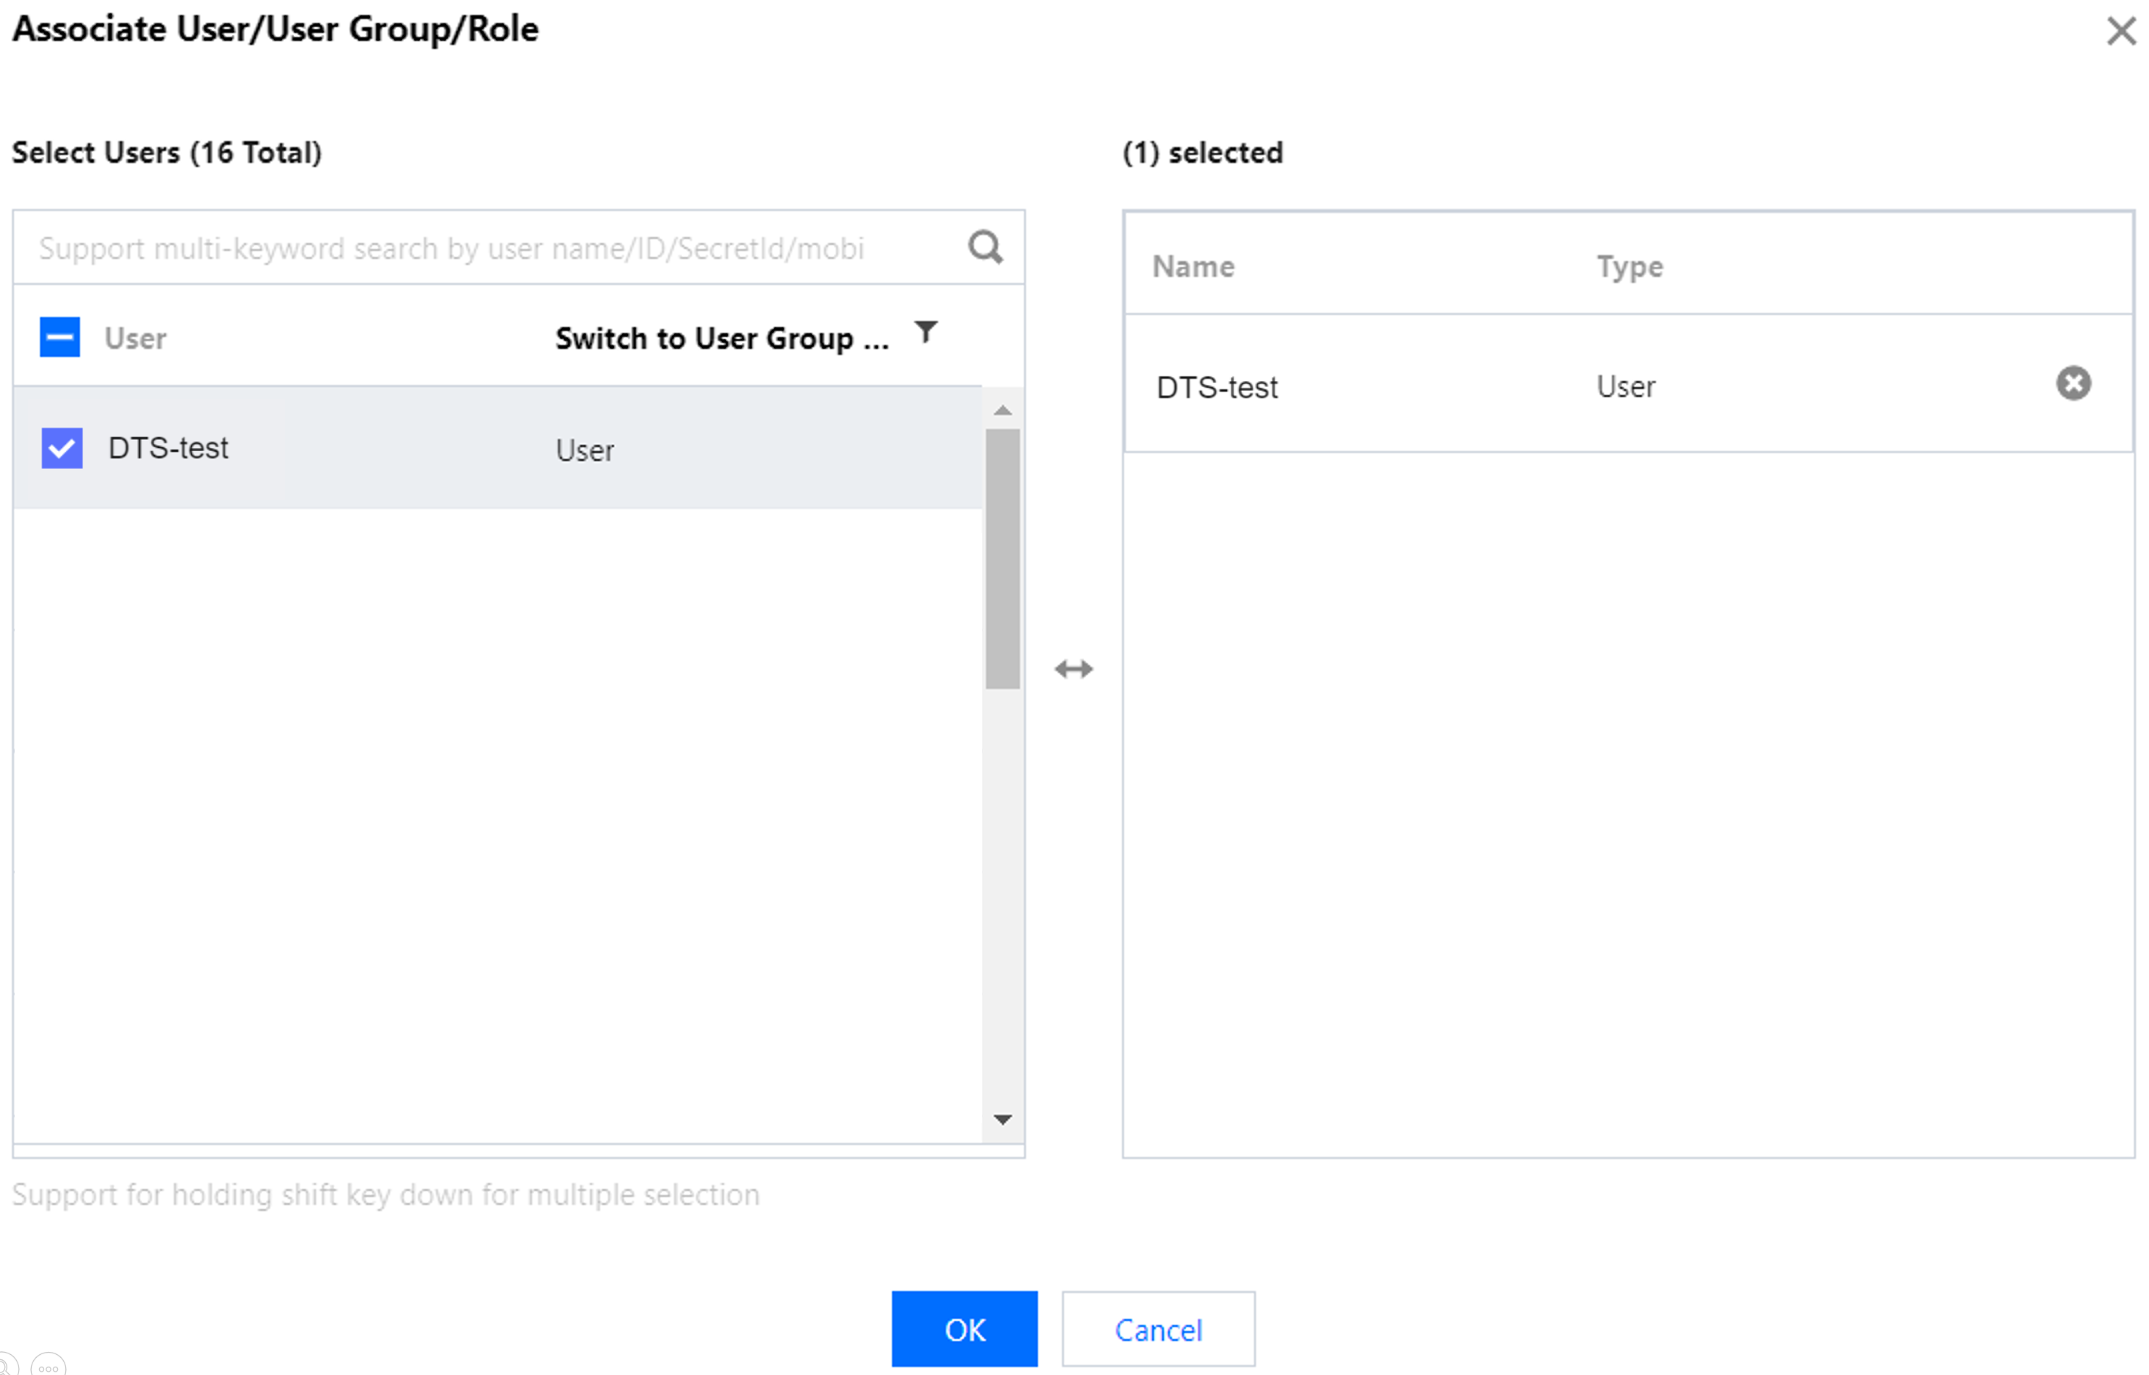Click the Name column header

pos(1193,267)
